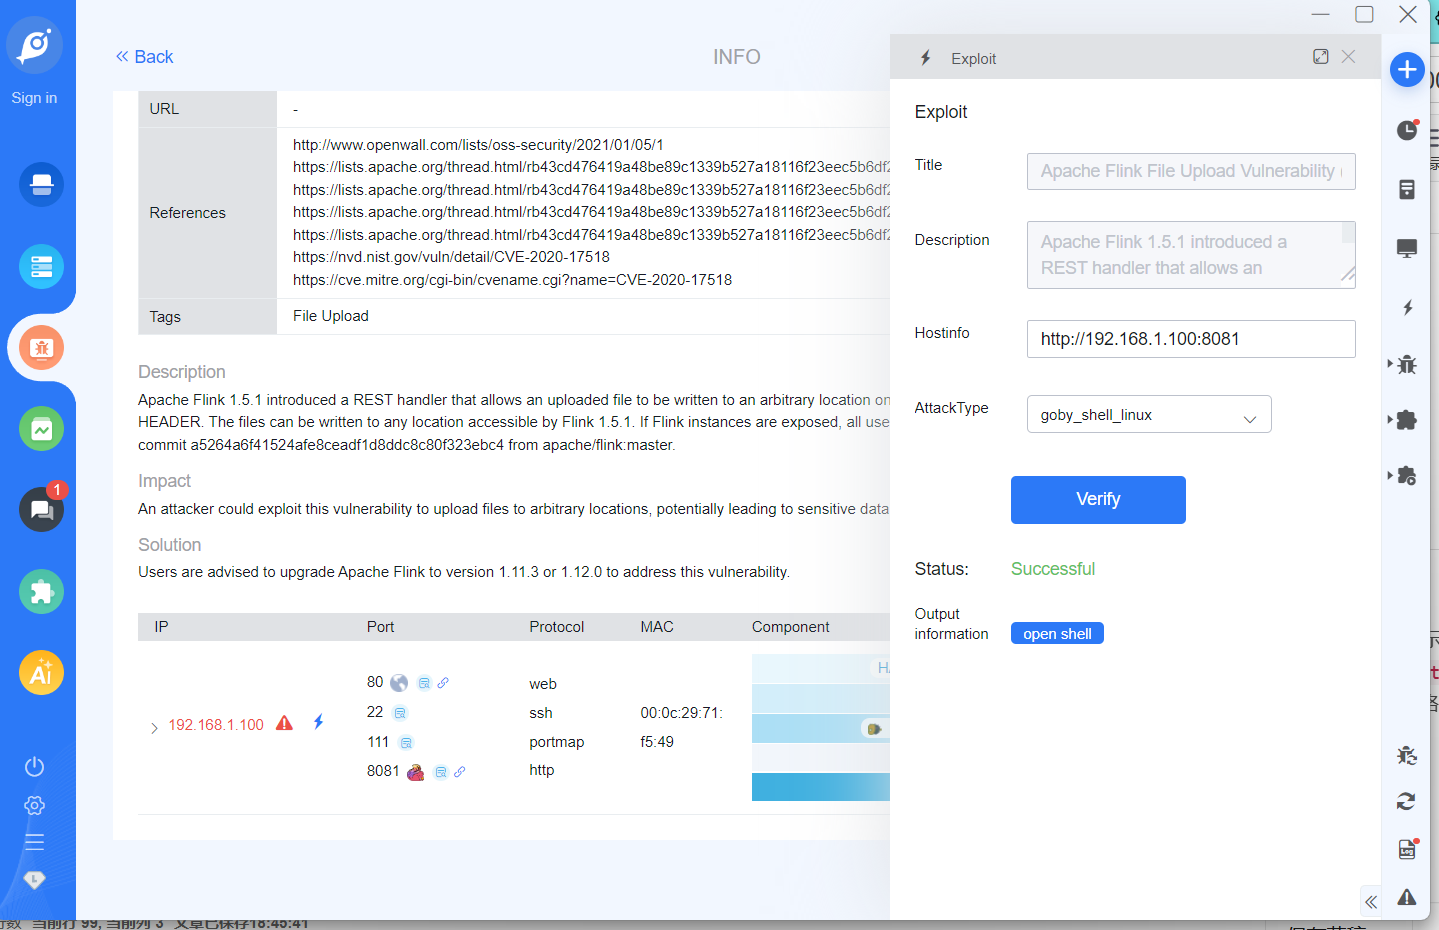Click the refresh arrows icon in right toolbar
Image resolution: width=1439 pixels, height=930 pixels.
click(1406, 801)
